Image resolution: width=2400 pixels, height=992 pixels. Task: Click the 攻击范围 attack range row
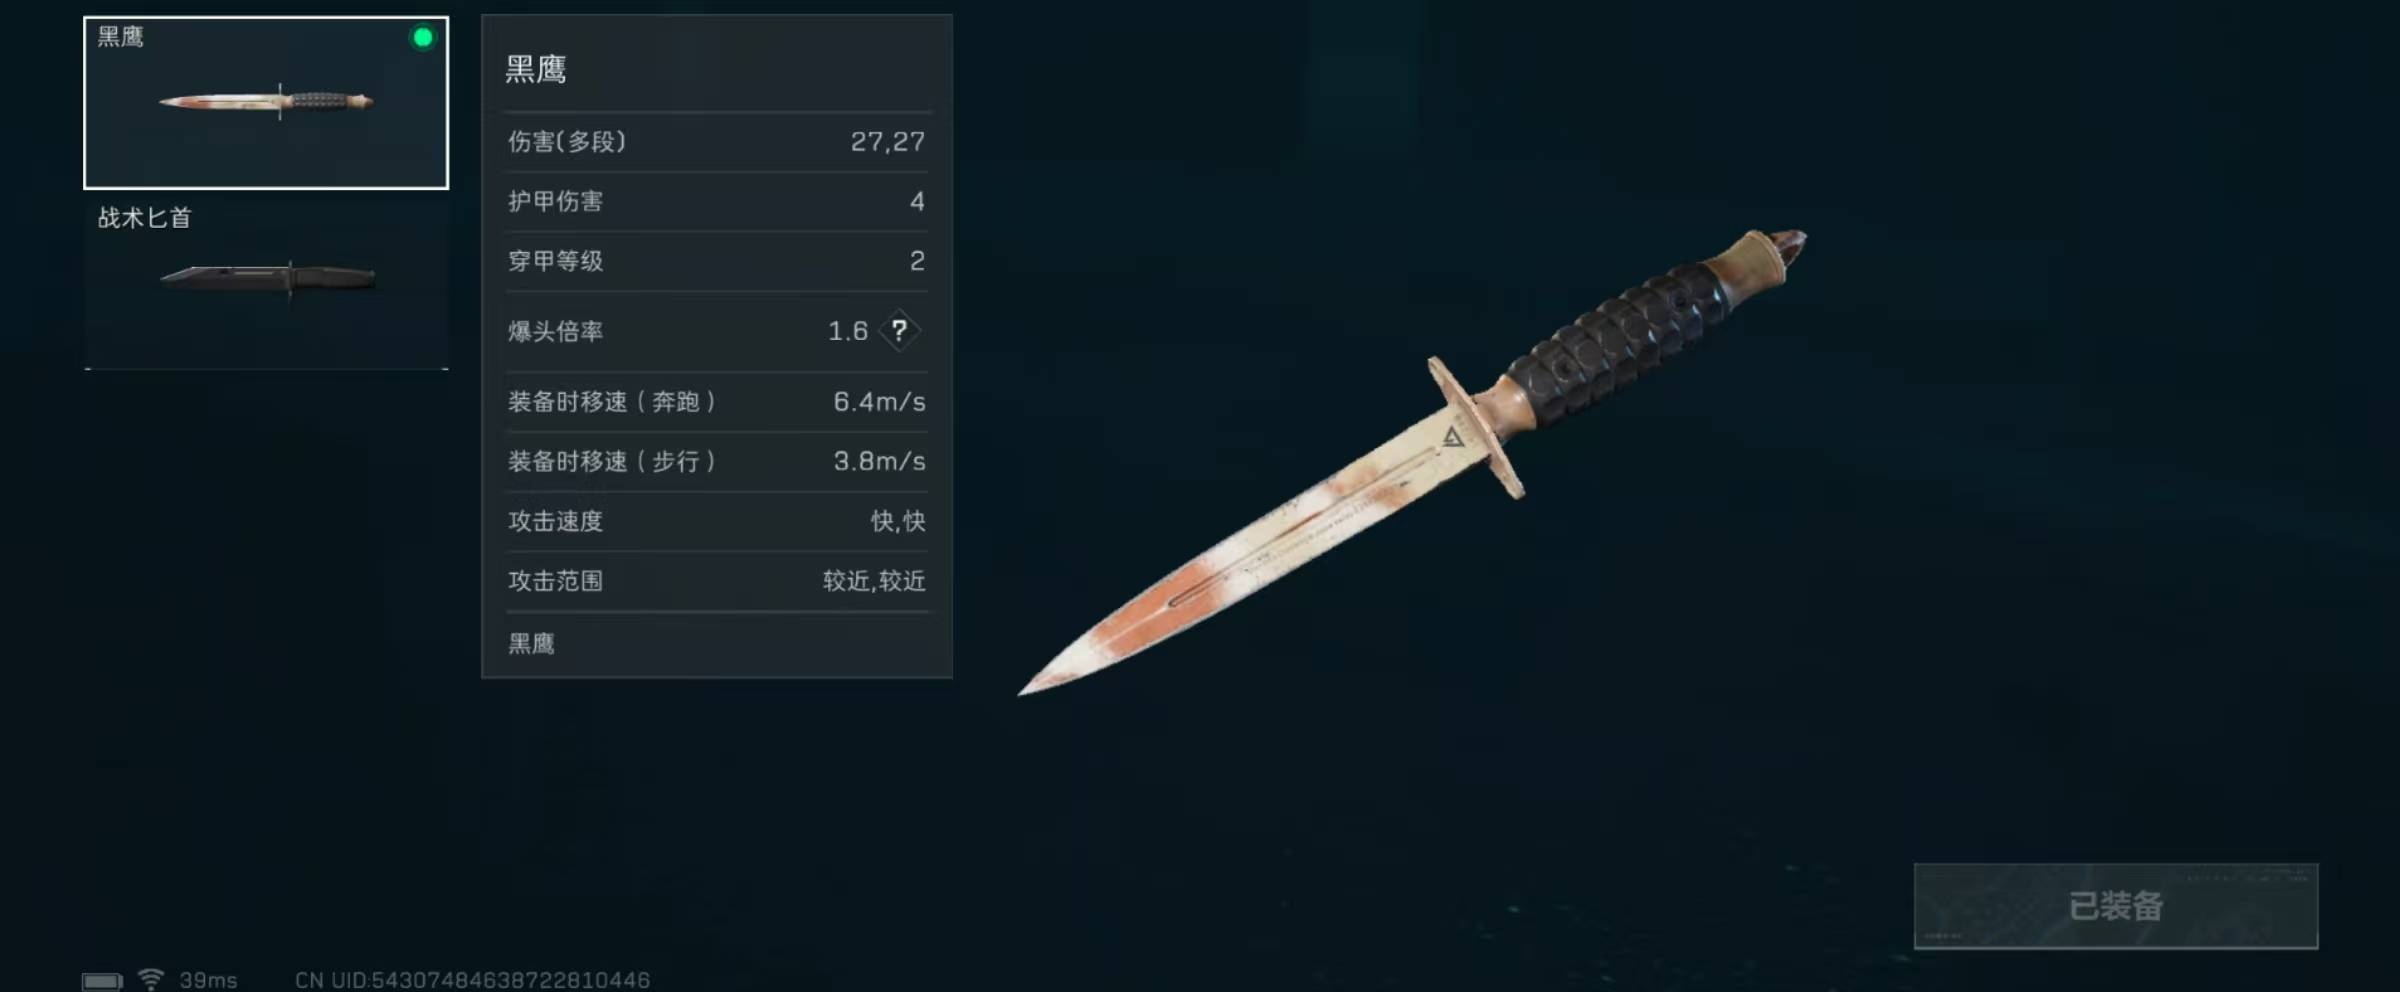(x=717, y=582)
